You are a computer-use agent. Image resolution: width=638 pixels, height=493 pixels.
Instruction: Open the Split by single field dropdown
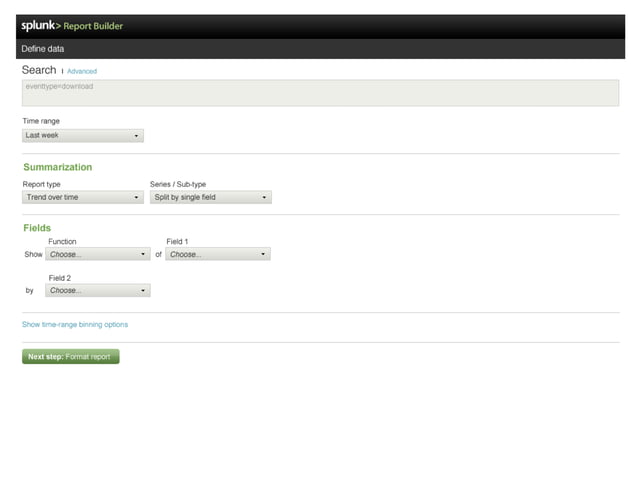coord(211,197)
